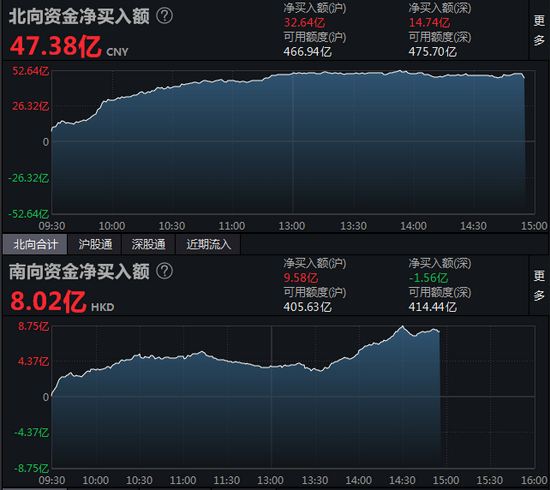Click southbound 可用额度(深) value 414.44亿
The height and width of the screenshot is (490, 550).
tap(432, 307)
